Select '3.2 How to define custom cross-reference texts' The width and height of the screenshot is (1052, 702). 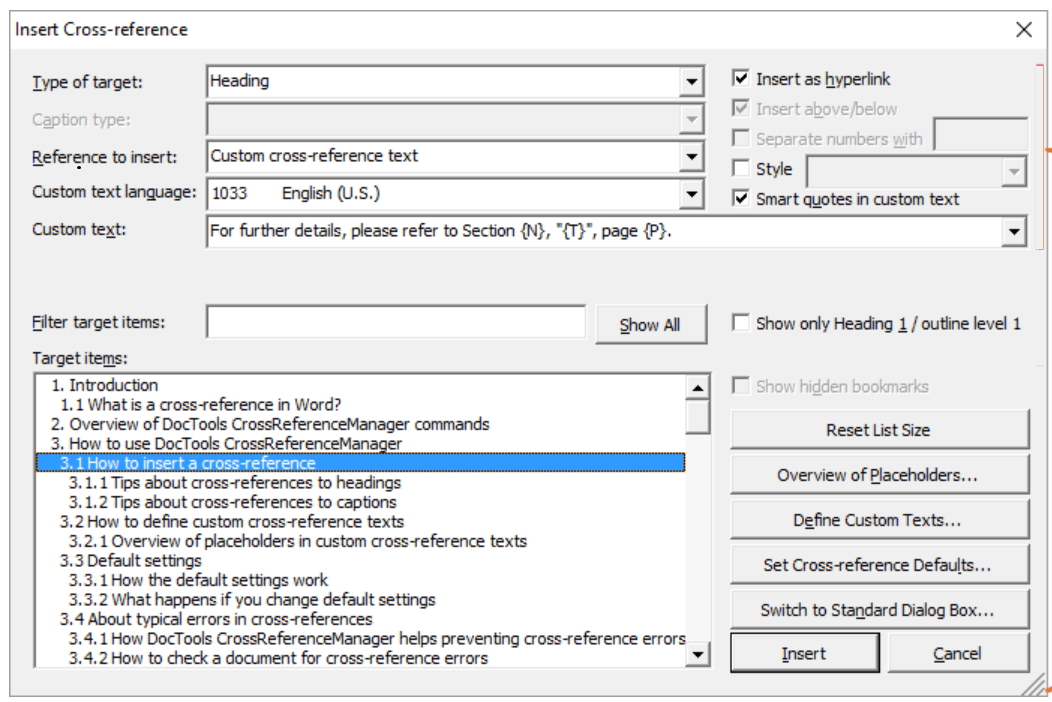coord(360,521)
